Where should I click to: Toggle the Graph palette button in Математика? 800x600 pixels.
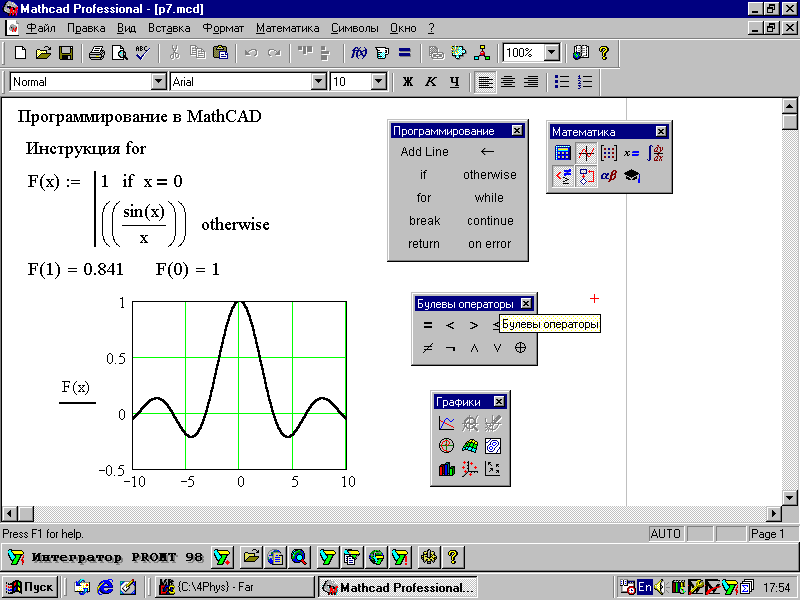[x=586, y=153]
